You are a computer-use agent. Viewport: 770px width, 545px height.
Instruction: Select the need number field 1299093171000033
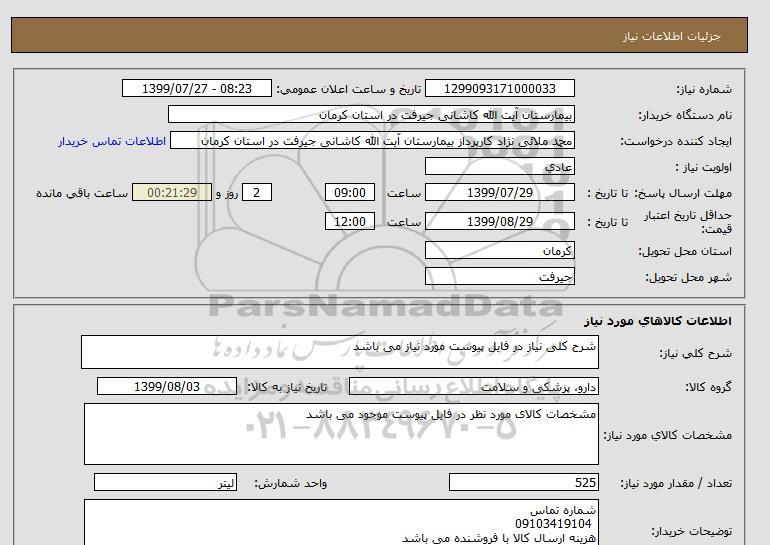pos(499,88)
